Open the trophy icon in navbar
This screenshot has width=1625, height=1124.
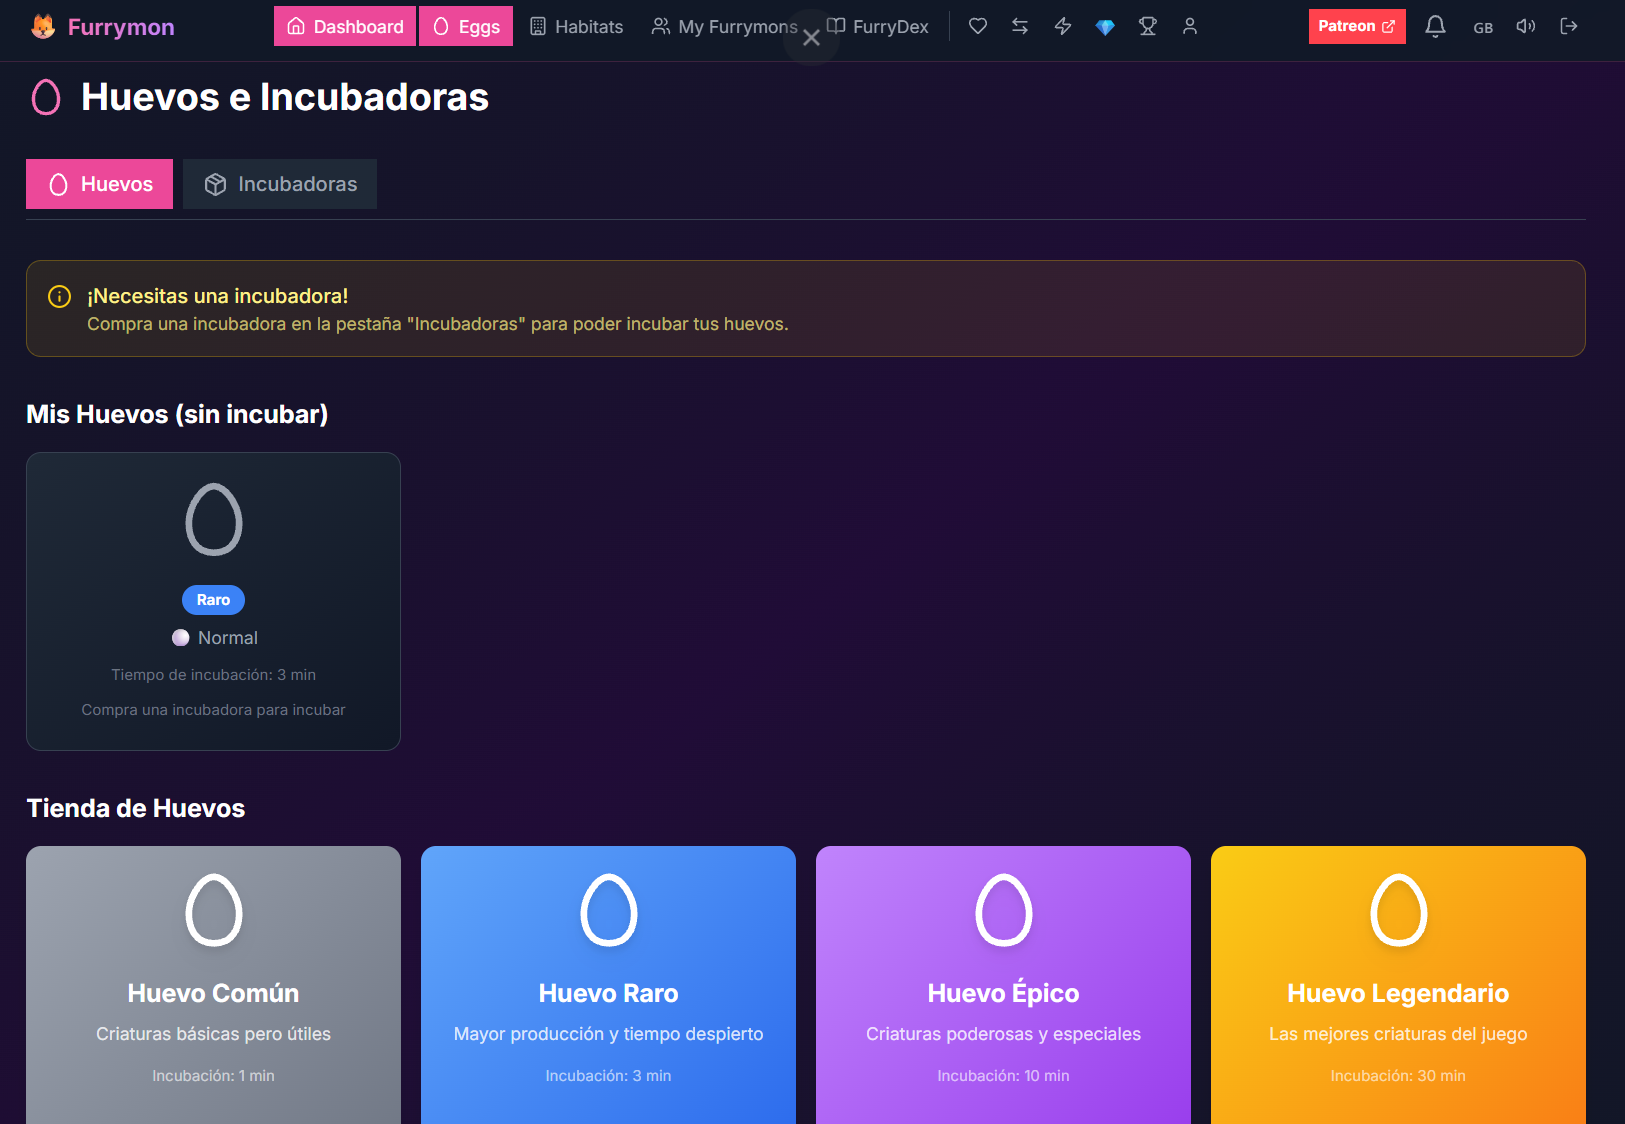click(1148, 26)
